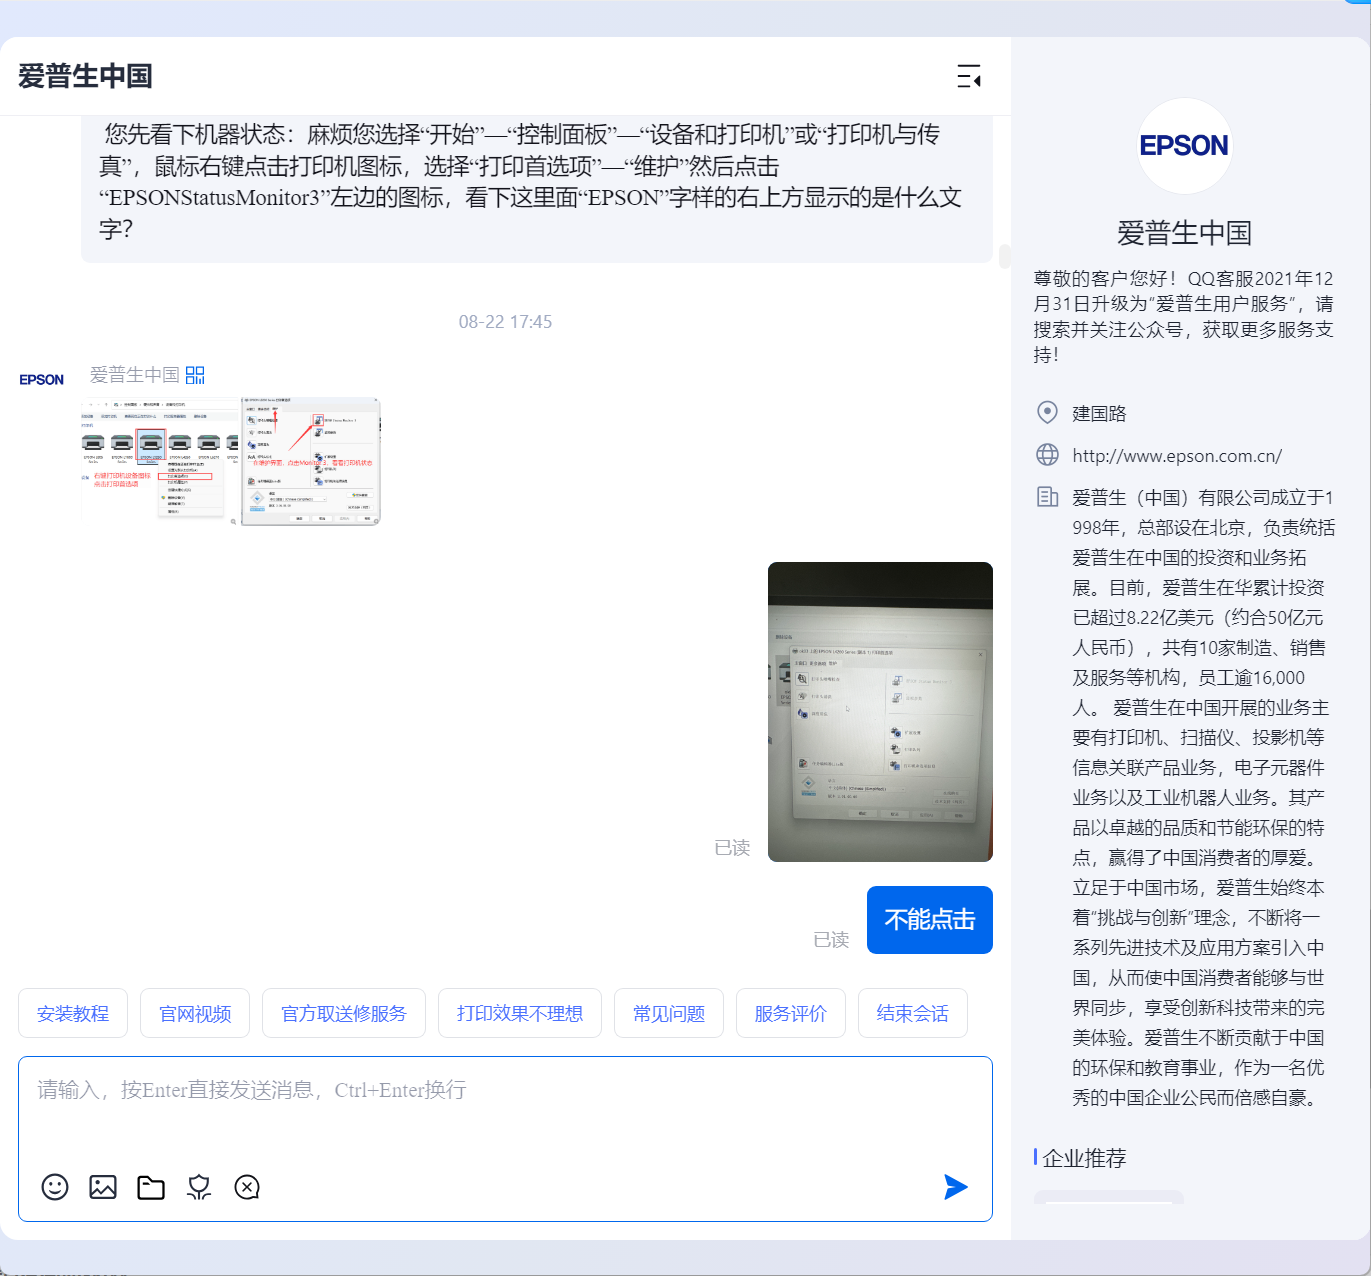
Task: Click the 爱普生中国 chat header title
Action: pyautogui.click(x=85, y=76)
